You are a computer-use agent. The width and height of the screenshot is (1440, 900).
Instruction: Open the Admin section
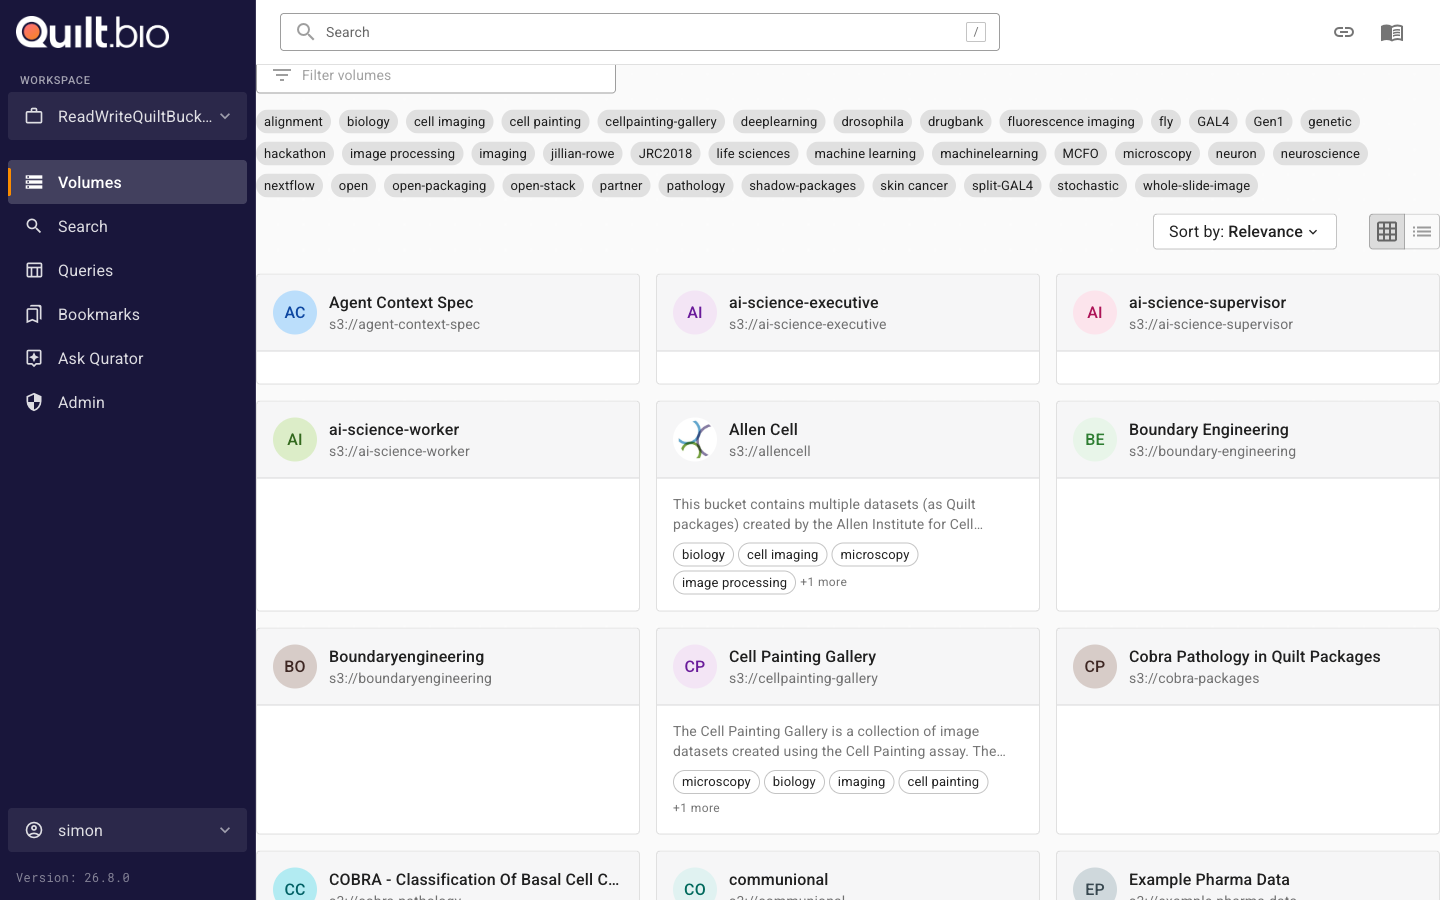[x=127, y=402]
